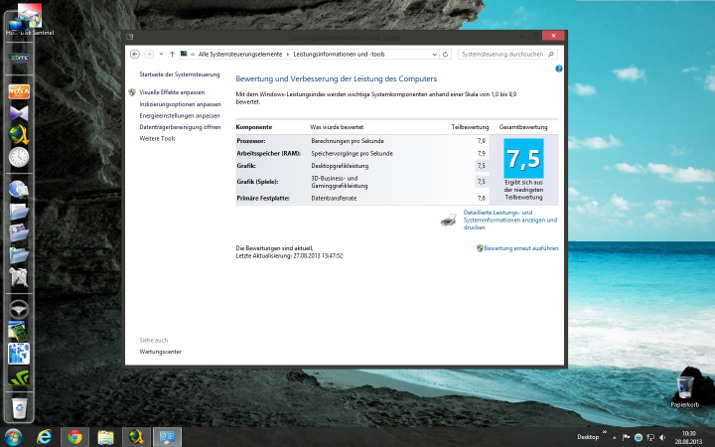
Task: Open the xbmc dock icon
Action: (19, 58)
